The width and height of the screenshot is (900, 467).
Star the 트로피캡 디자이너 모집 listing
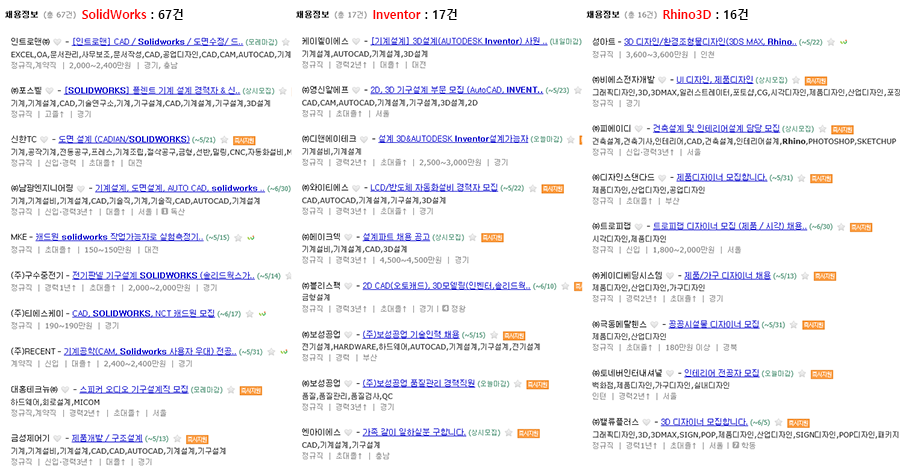pyautogui.click(x=841, y=227)
